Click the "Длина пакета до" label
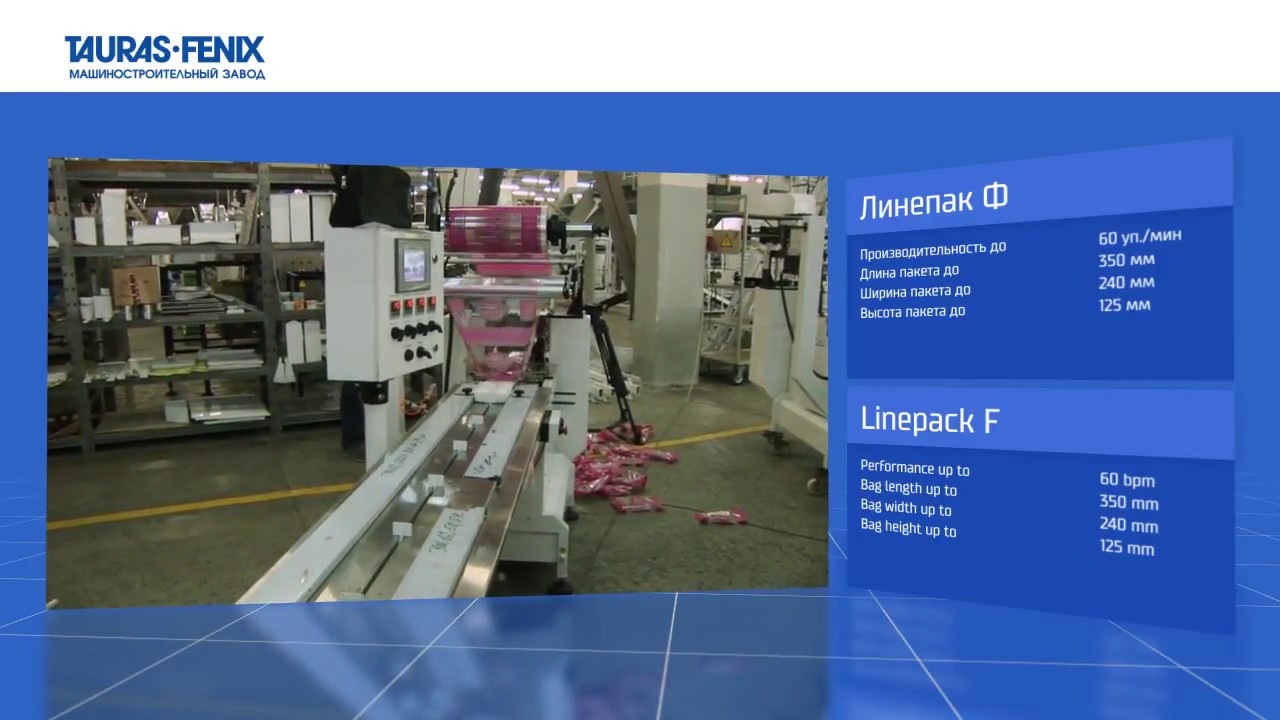 [x=909, y=271]
